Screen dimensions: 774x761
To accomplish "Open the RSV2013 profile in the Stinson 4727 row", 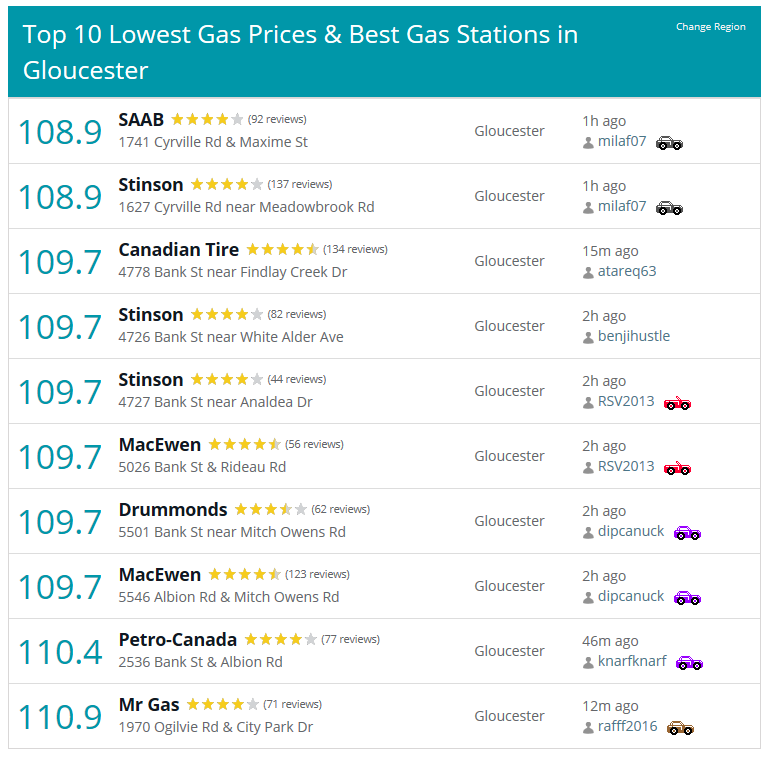I will point(626,401).
